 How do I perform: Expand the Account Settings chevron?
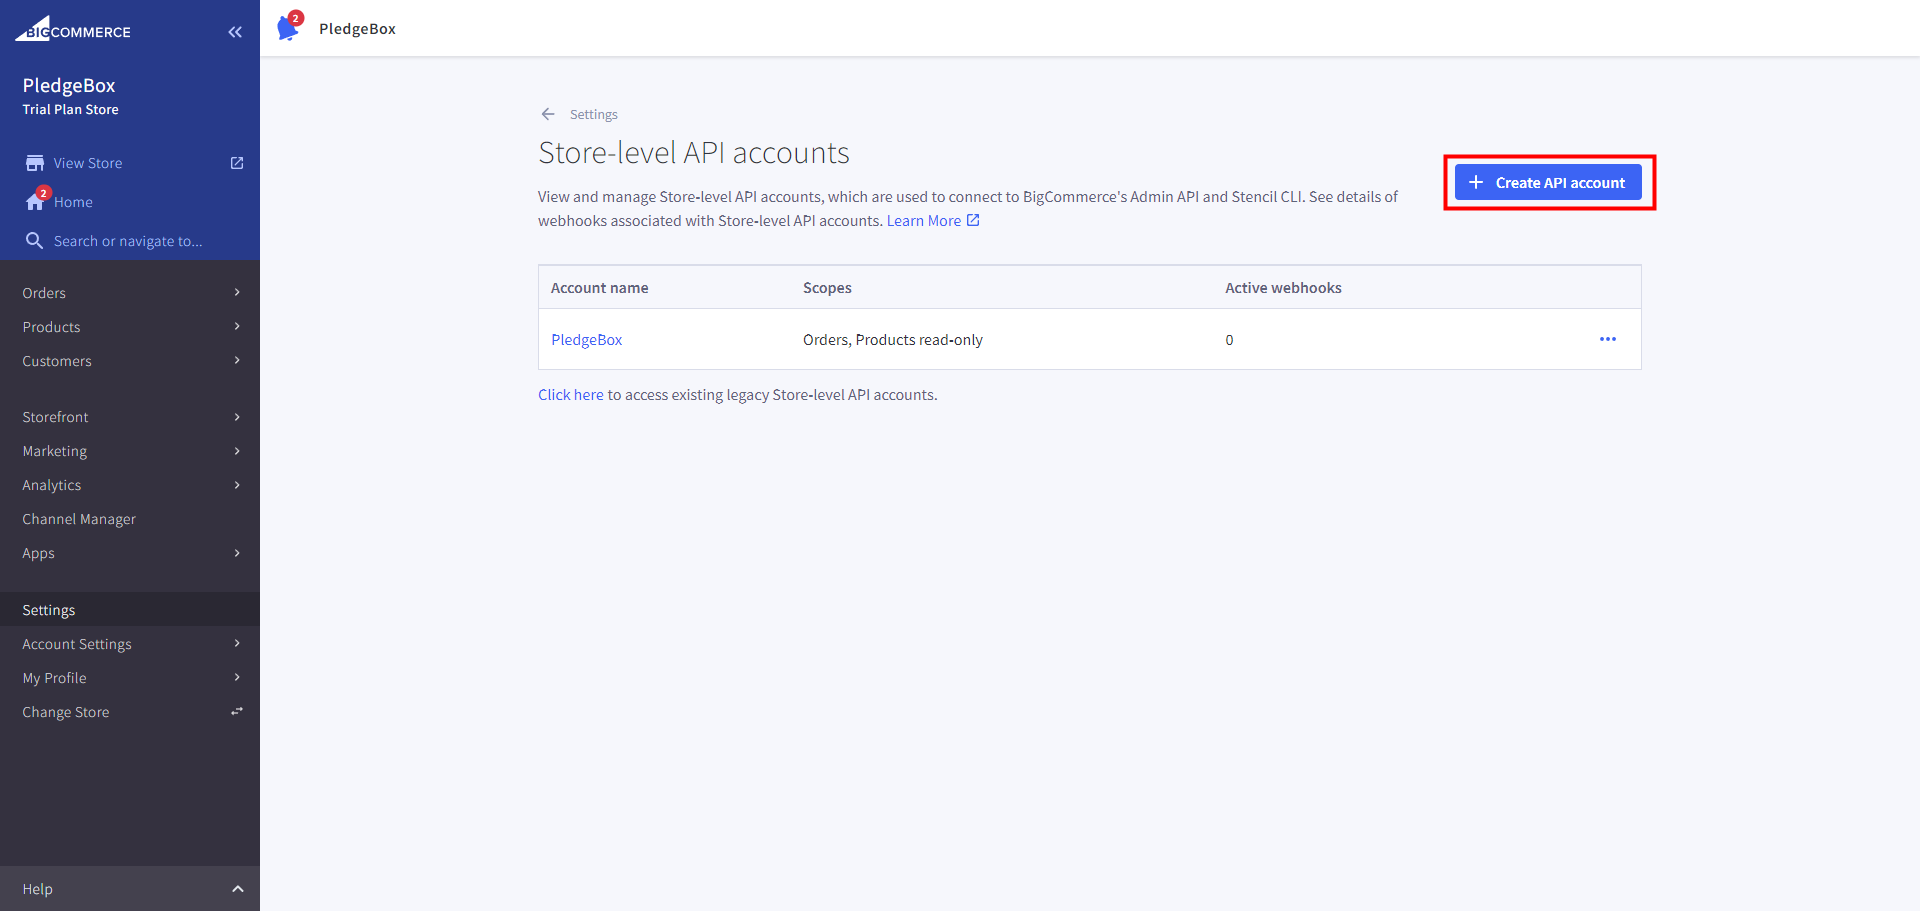pos(237,643)
